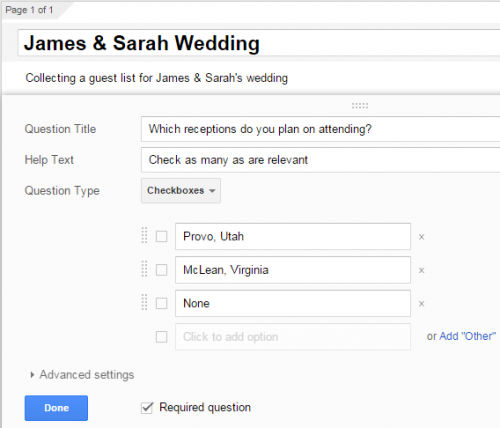Remove the Provo, Utah option
The height and width of the screenshot is (428, 500).
click(x=421, y=237)
